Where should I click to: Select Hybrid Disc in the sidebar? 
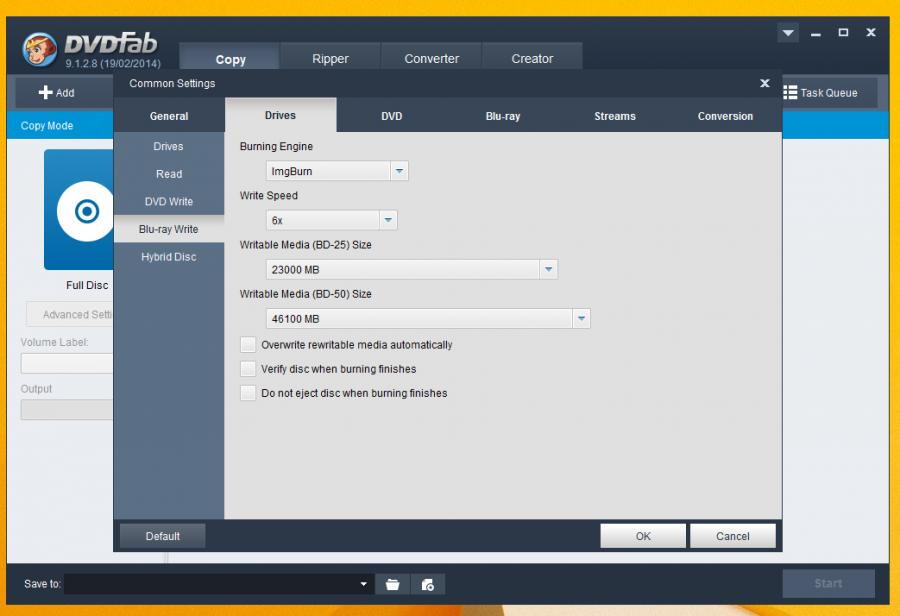(168, 257)
